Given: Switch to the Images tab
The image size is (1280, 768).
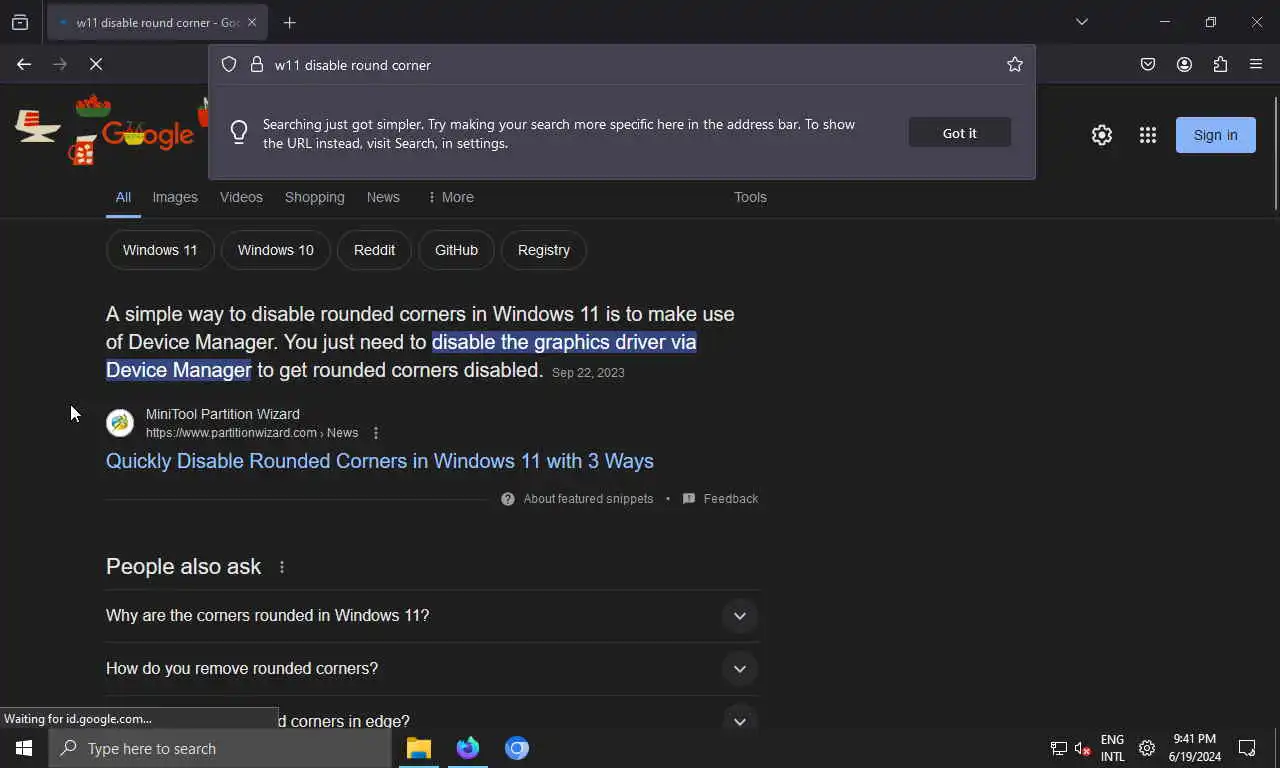Looking at the screenshot, I should [175, 197].
